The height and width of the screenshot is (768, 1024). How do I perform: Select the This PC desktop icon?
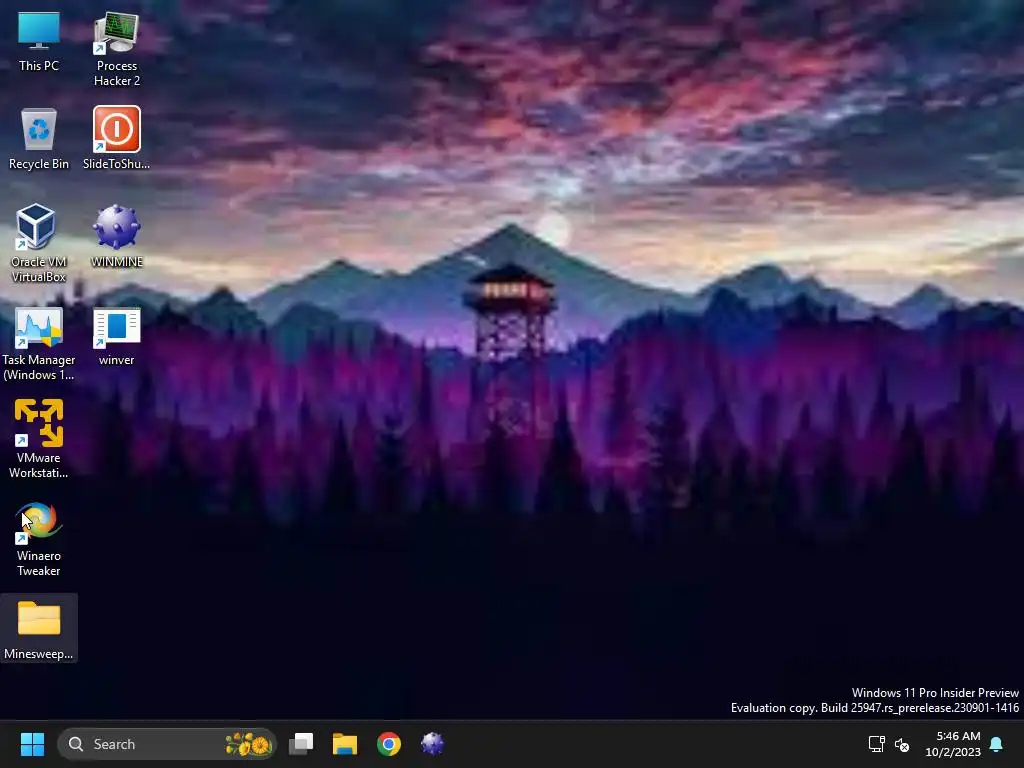(x=39, y=41)
